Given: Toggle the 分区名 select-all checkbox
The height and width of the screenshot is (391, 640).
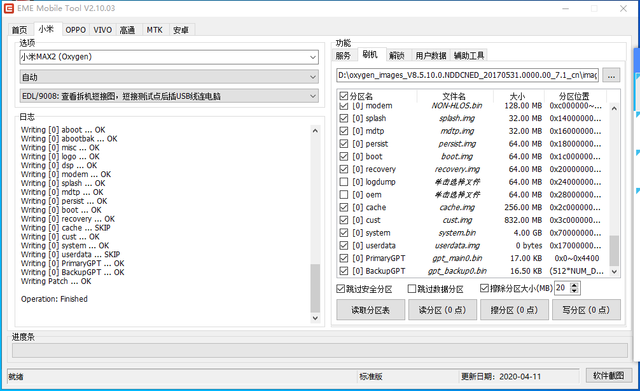Looking at the screenshot, I should click(344, 96).
